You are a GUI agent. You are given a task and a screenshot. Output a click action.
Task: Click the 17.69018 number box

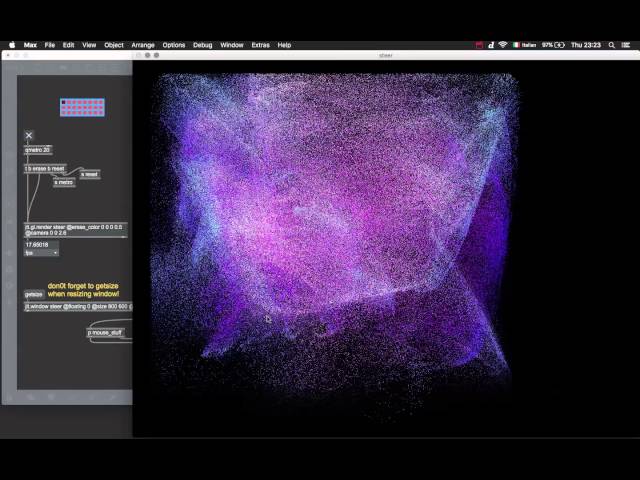pyautogui.click(x=41, y=245)
